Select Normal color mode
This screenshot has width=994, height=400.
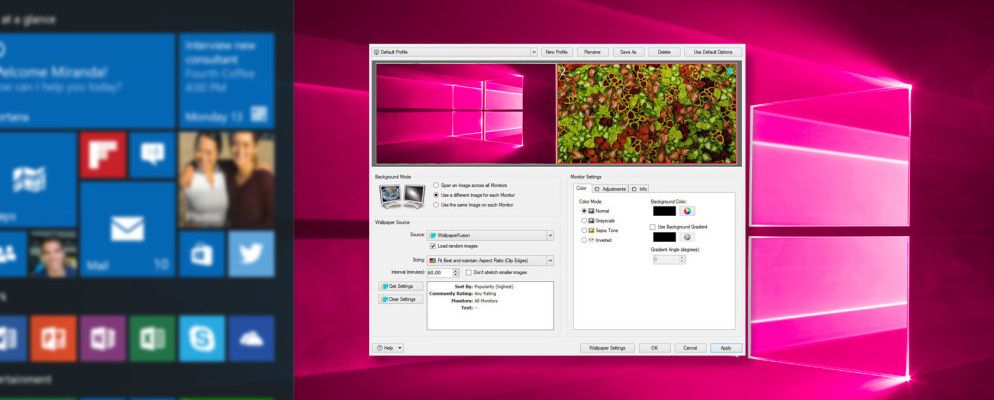(595, 210)
